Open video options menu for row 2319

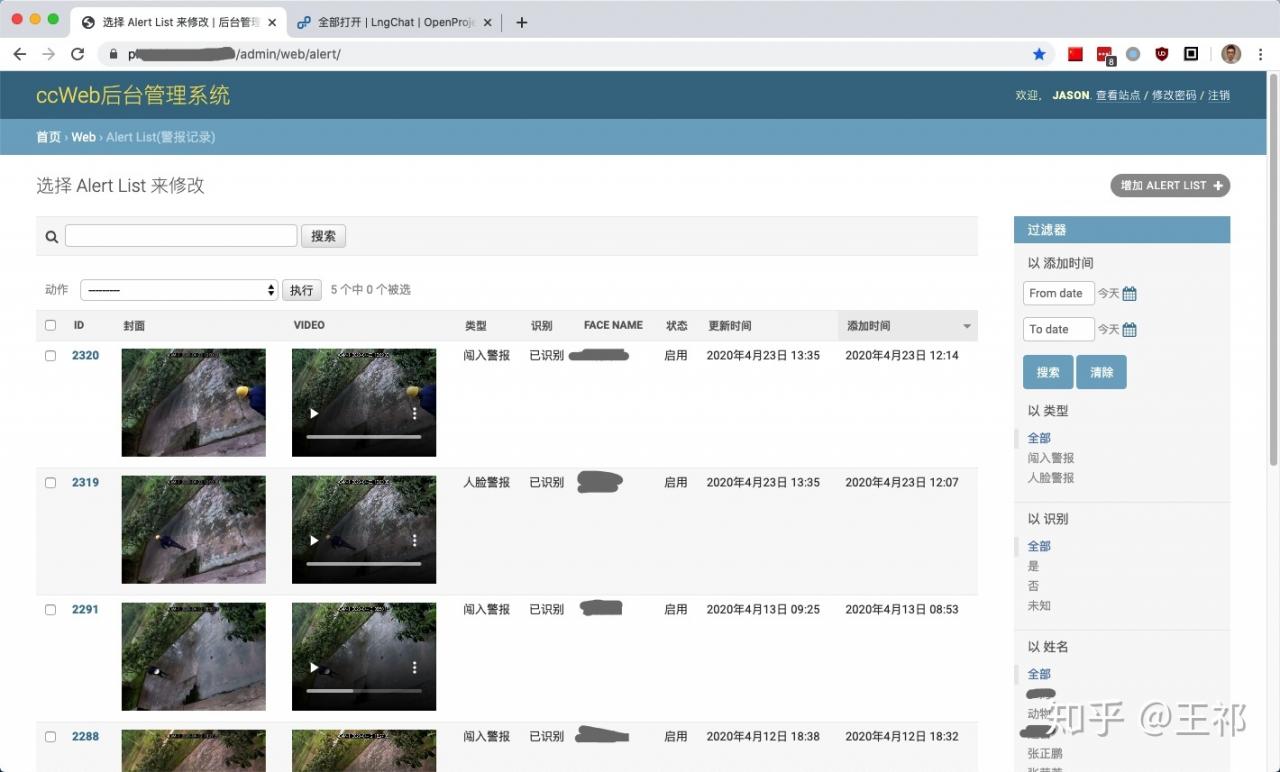[x=415, y=540]
